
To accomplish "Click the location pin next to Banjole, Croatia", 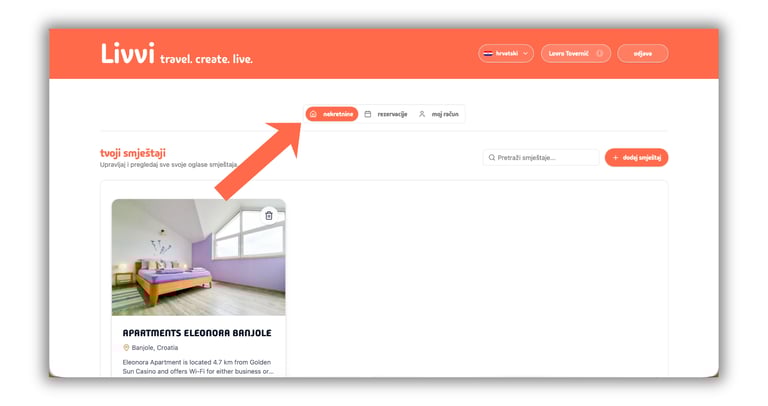I will point(126,348).
